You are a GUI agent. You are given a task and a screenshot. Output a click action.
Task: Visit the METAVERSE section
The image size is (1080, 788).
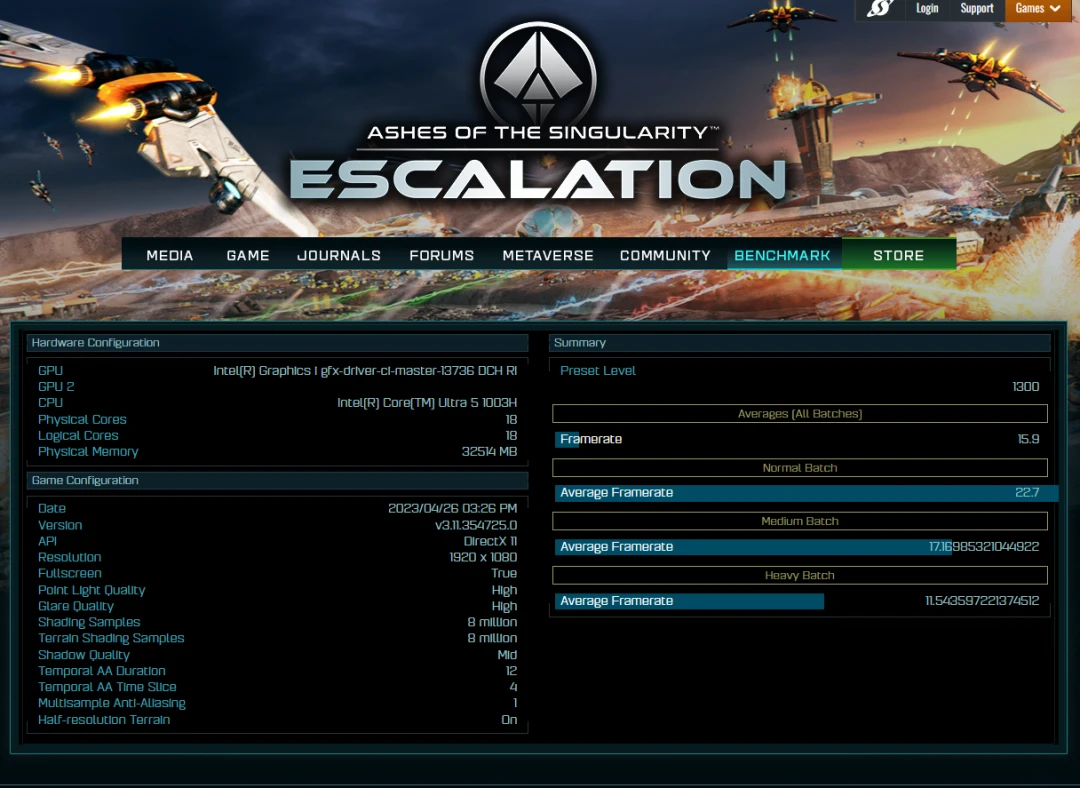pyautogui.click(x=548, y=256)
